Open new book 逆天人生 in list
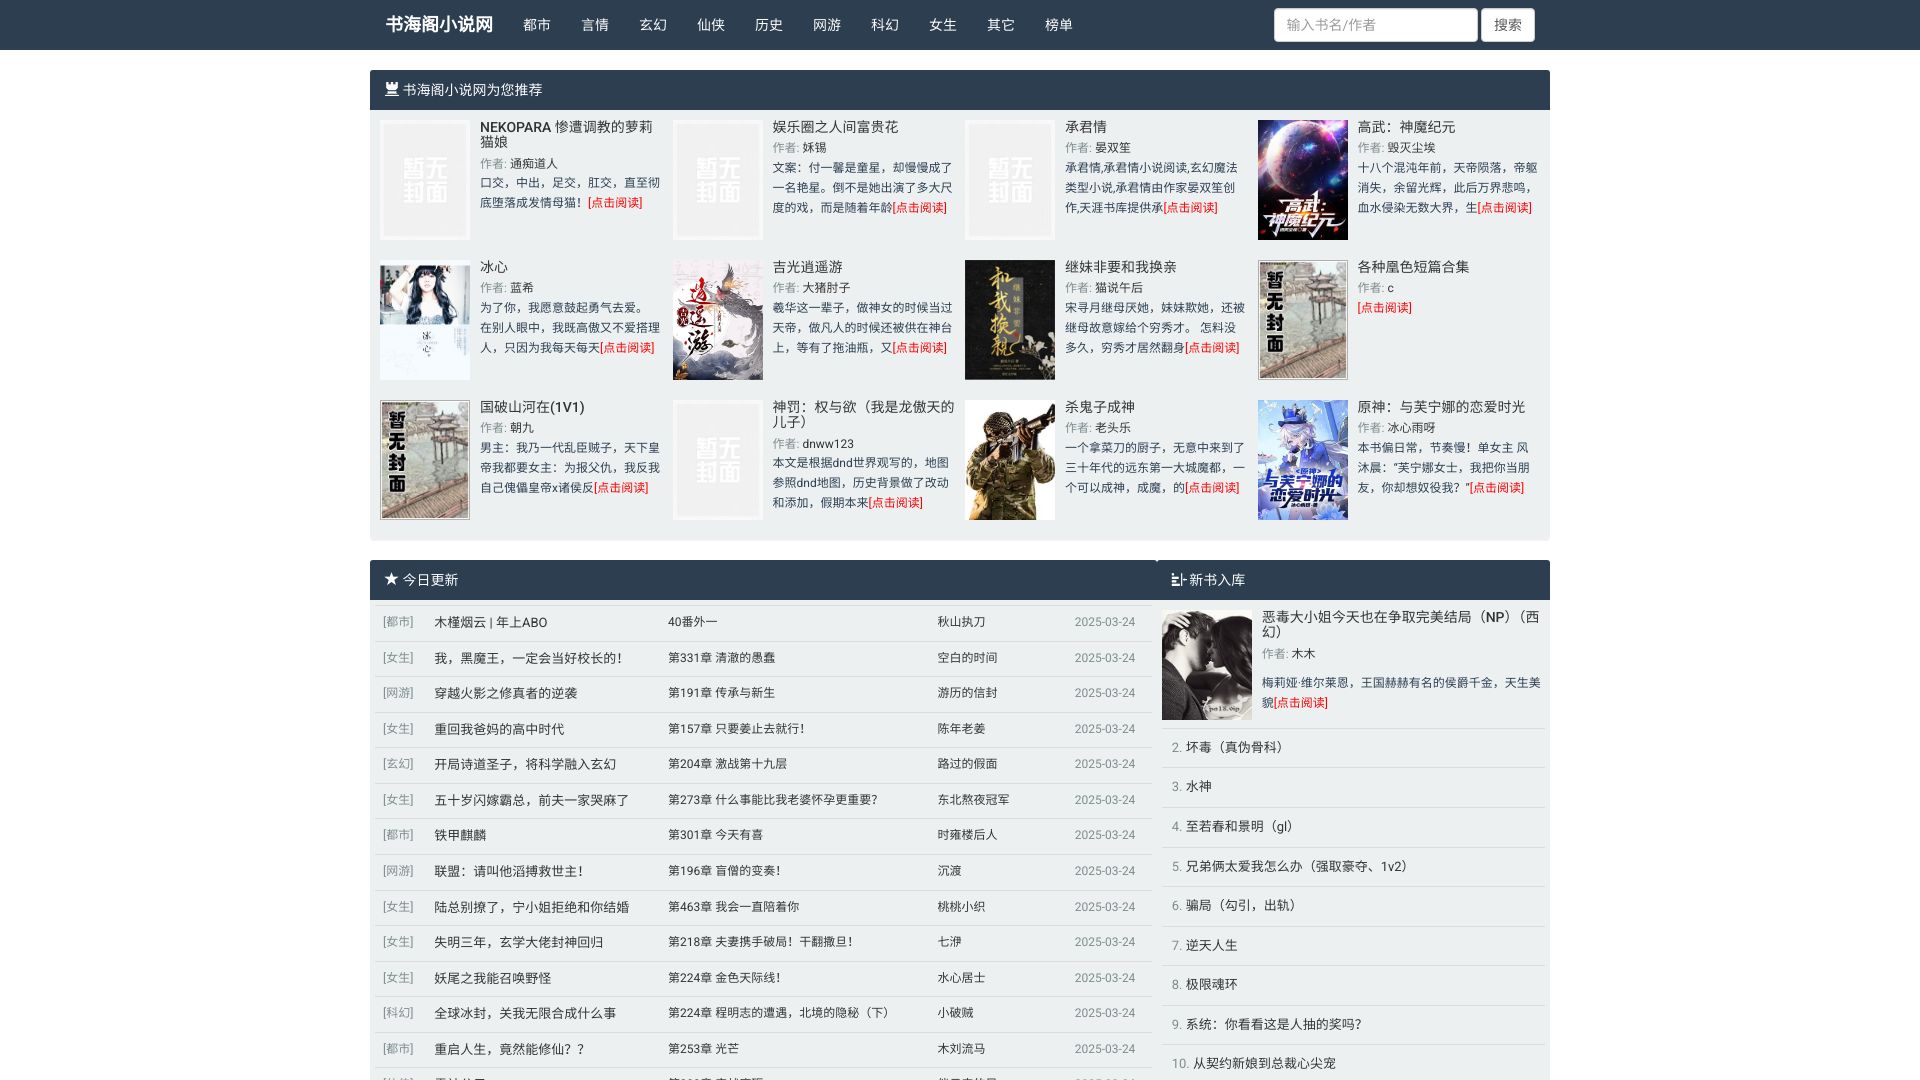Viewport: 1920px width, 1080px height. pyautogui.click(x=1211, y=945)
